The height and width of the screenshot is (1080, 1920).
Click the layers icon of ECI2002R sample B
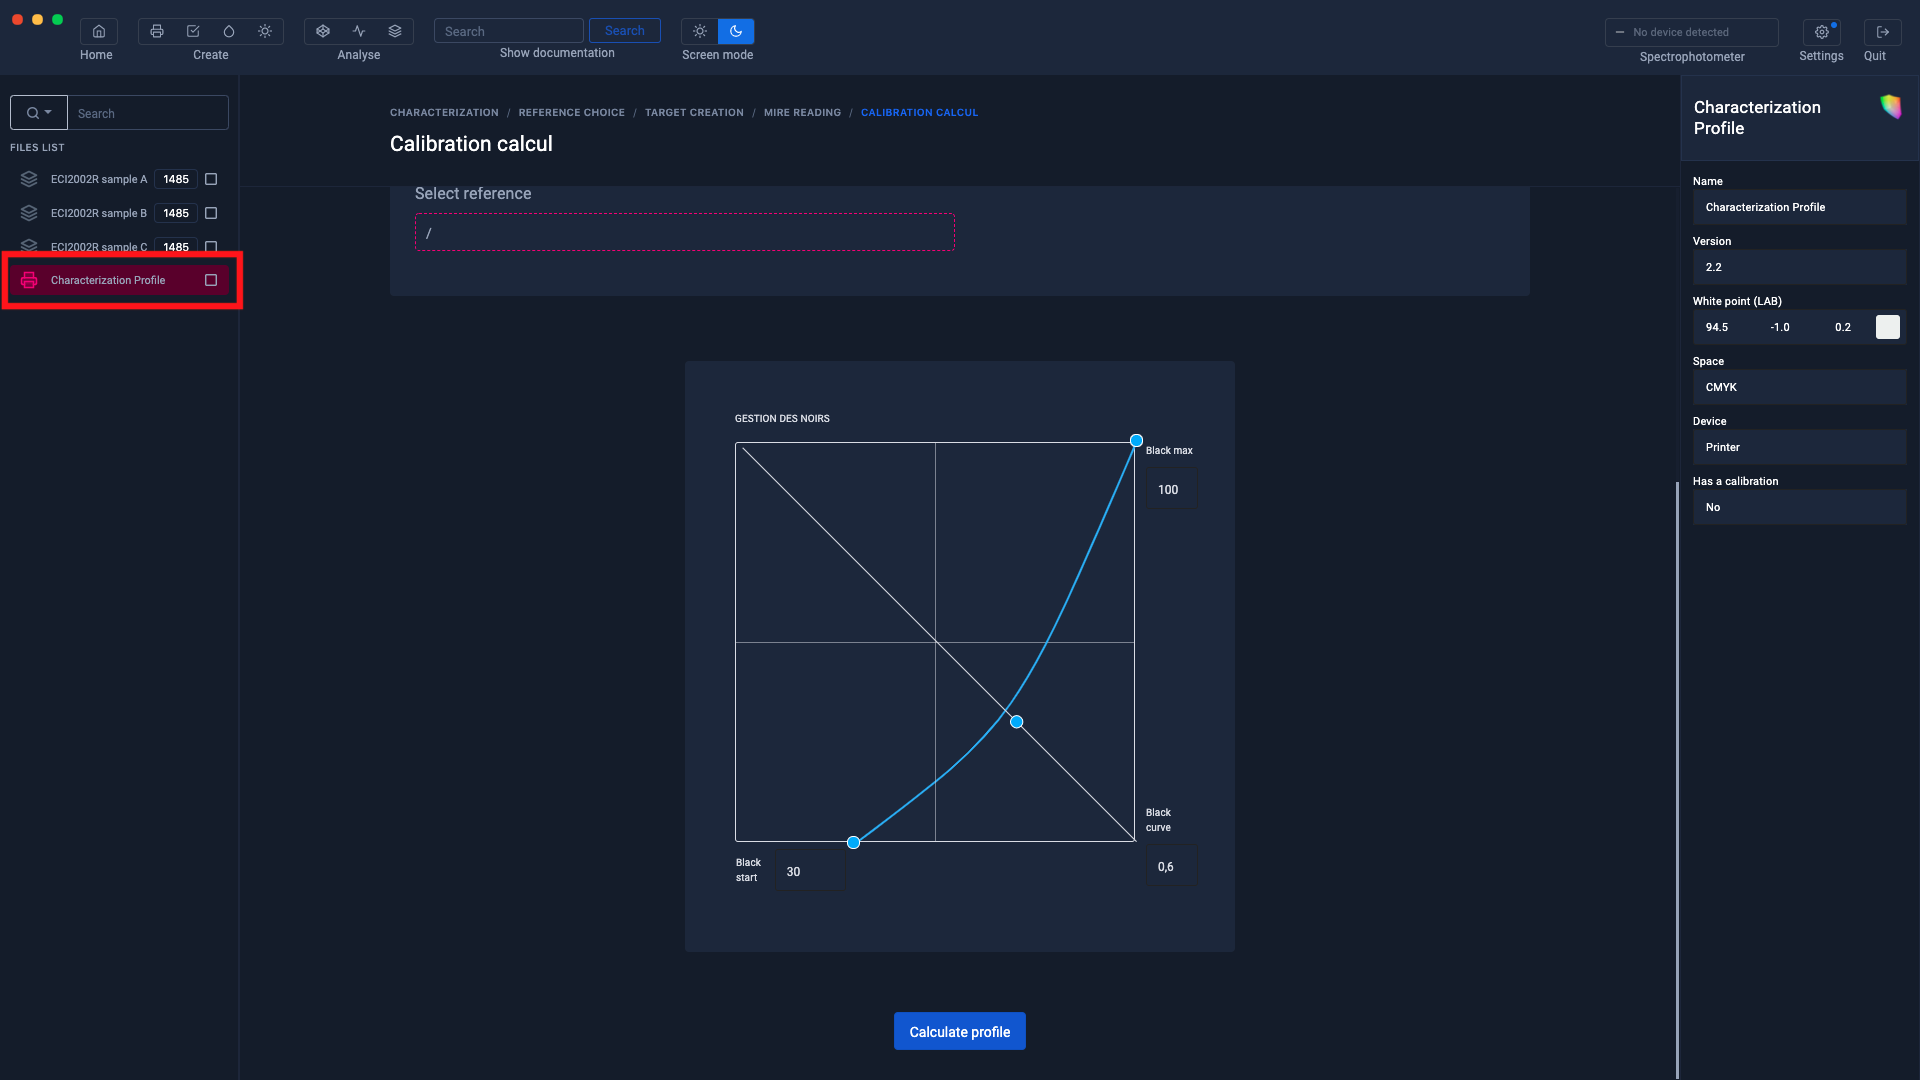(29, 213)
